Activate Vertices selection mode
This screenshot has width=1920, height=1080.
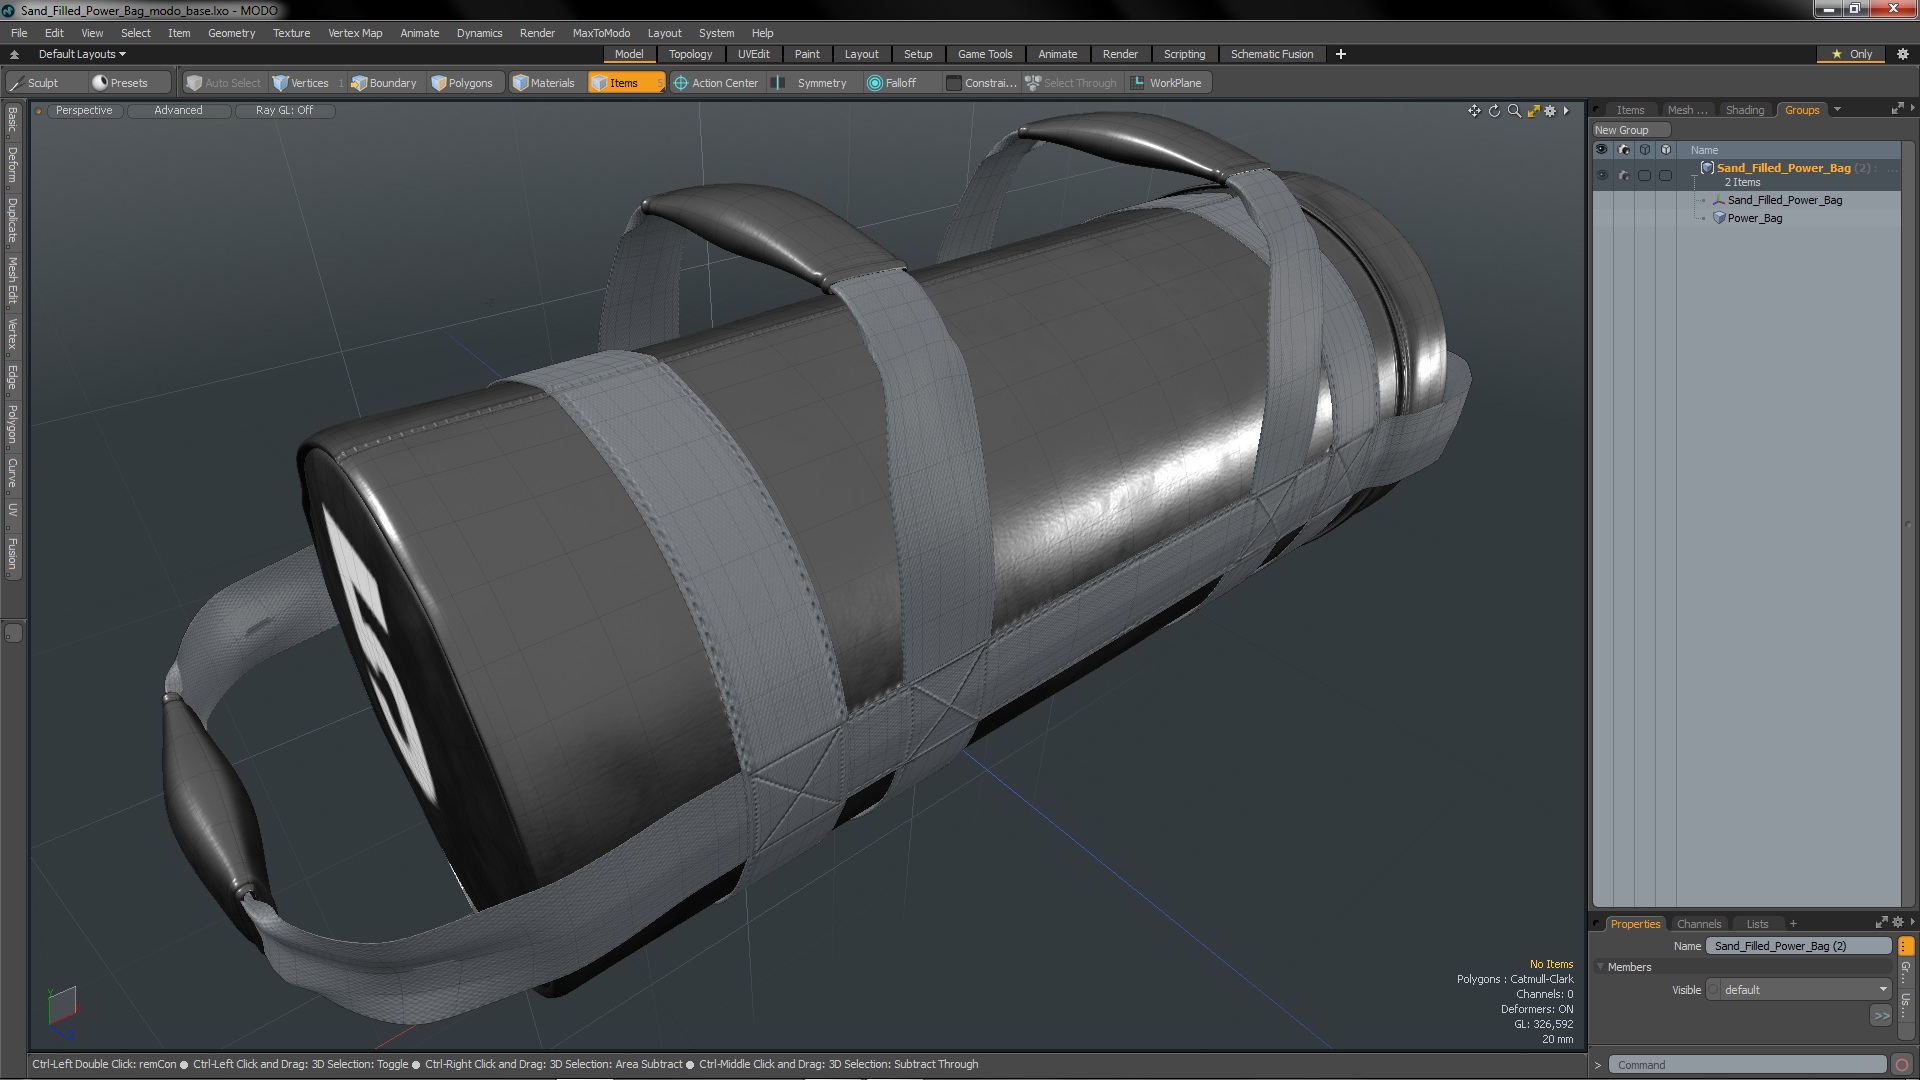tap(301, 83)
